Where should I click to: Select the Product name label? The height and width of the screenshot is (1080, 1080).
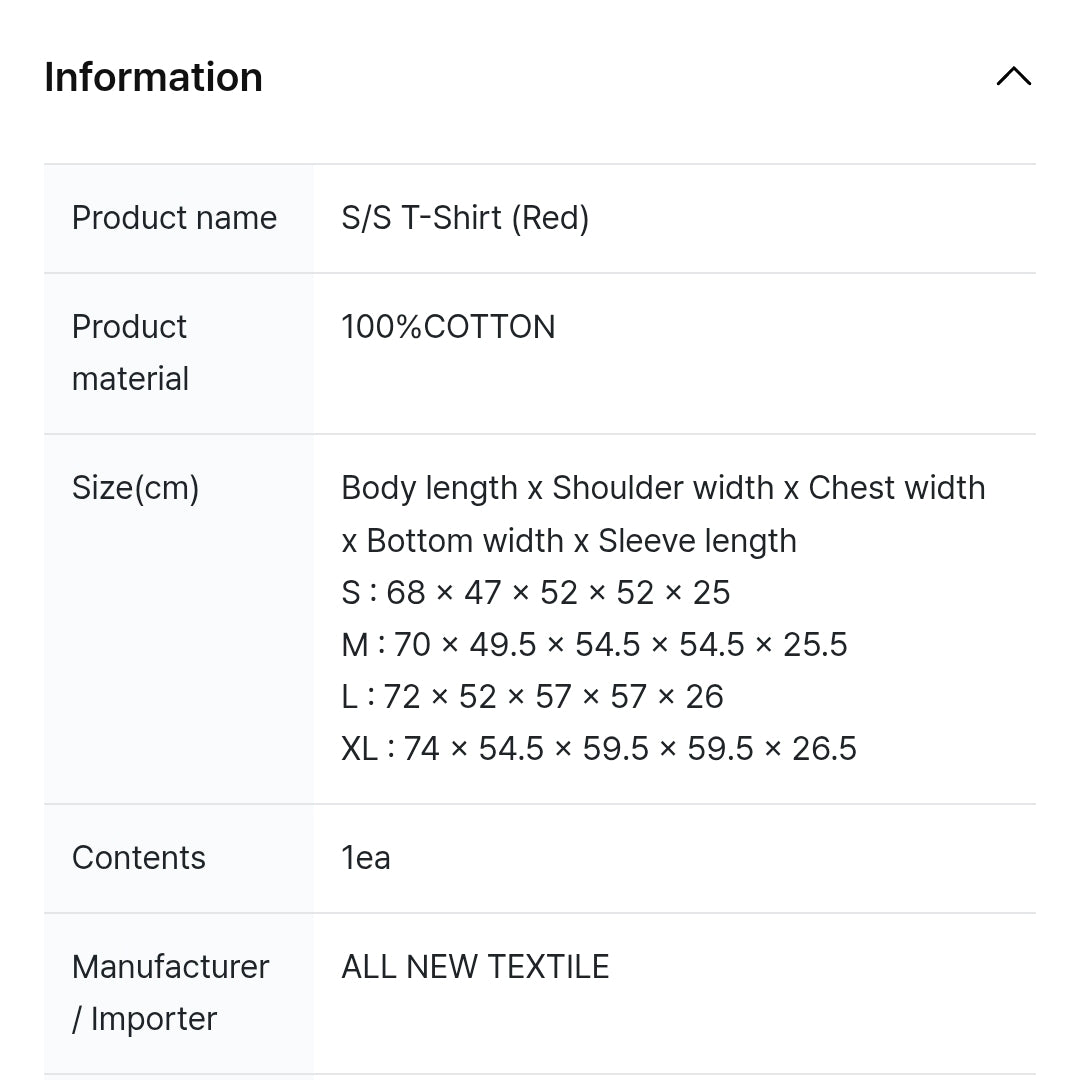click(174, 218)
